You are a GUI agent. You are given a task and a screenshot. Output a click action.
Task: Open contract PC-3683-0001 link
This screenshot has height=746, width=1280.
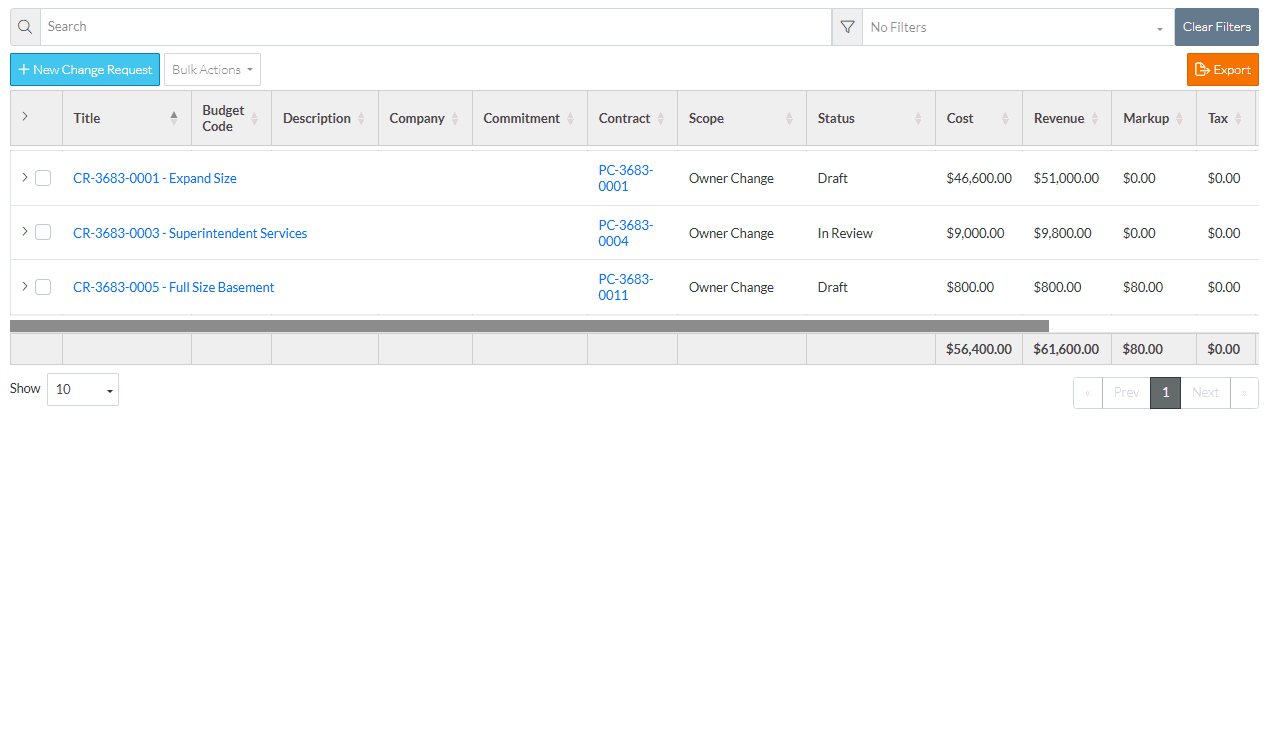tap(626, 178)
